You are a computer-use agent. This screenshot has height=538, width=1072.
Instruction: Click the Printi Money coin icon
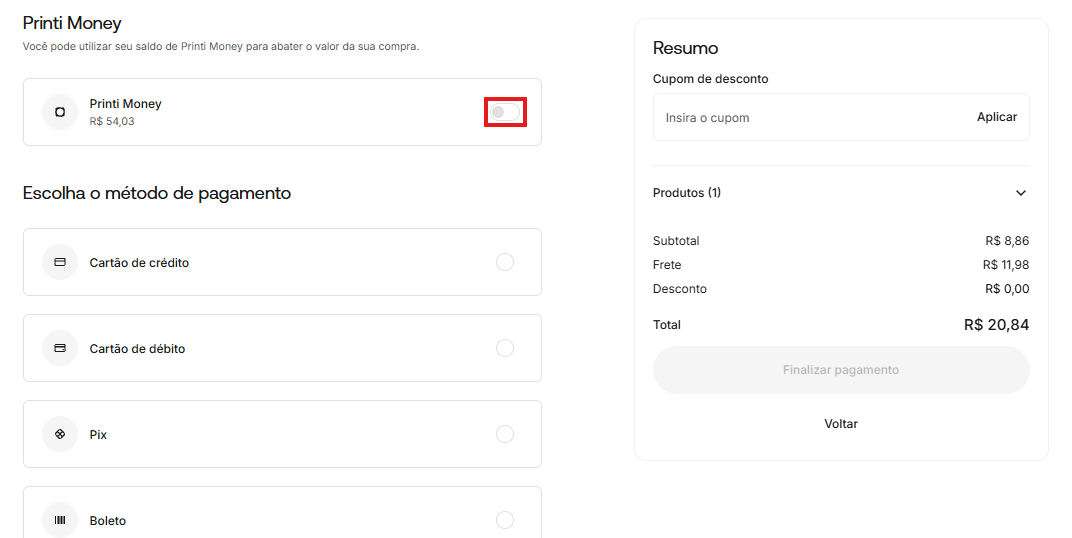tap(60, 112)
